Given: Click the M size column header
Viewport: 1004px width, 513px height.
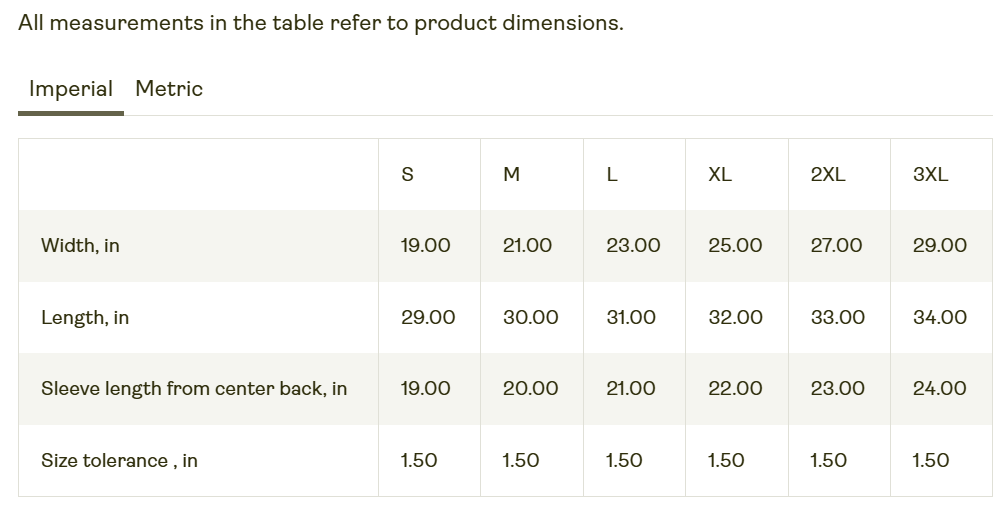Looking at the screenshot, I should pos(511,175).
